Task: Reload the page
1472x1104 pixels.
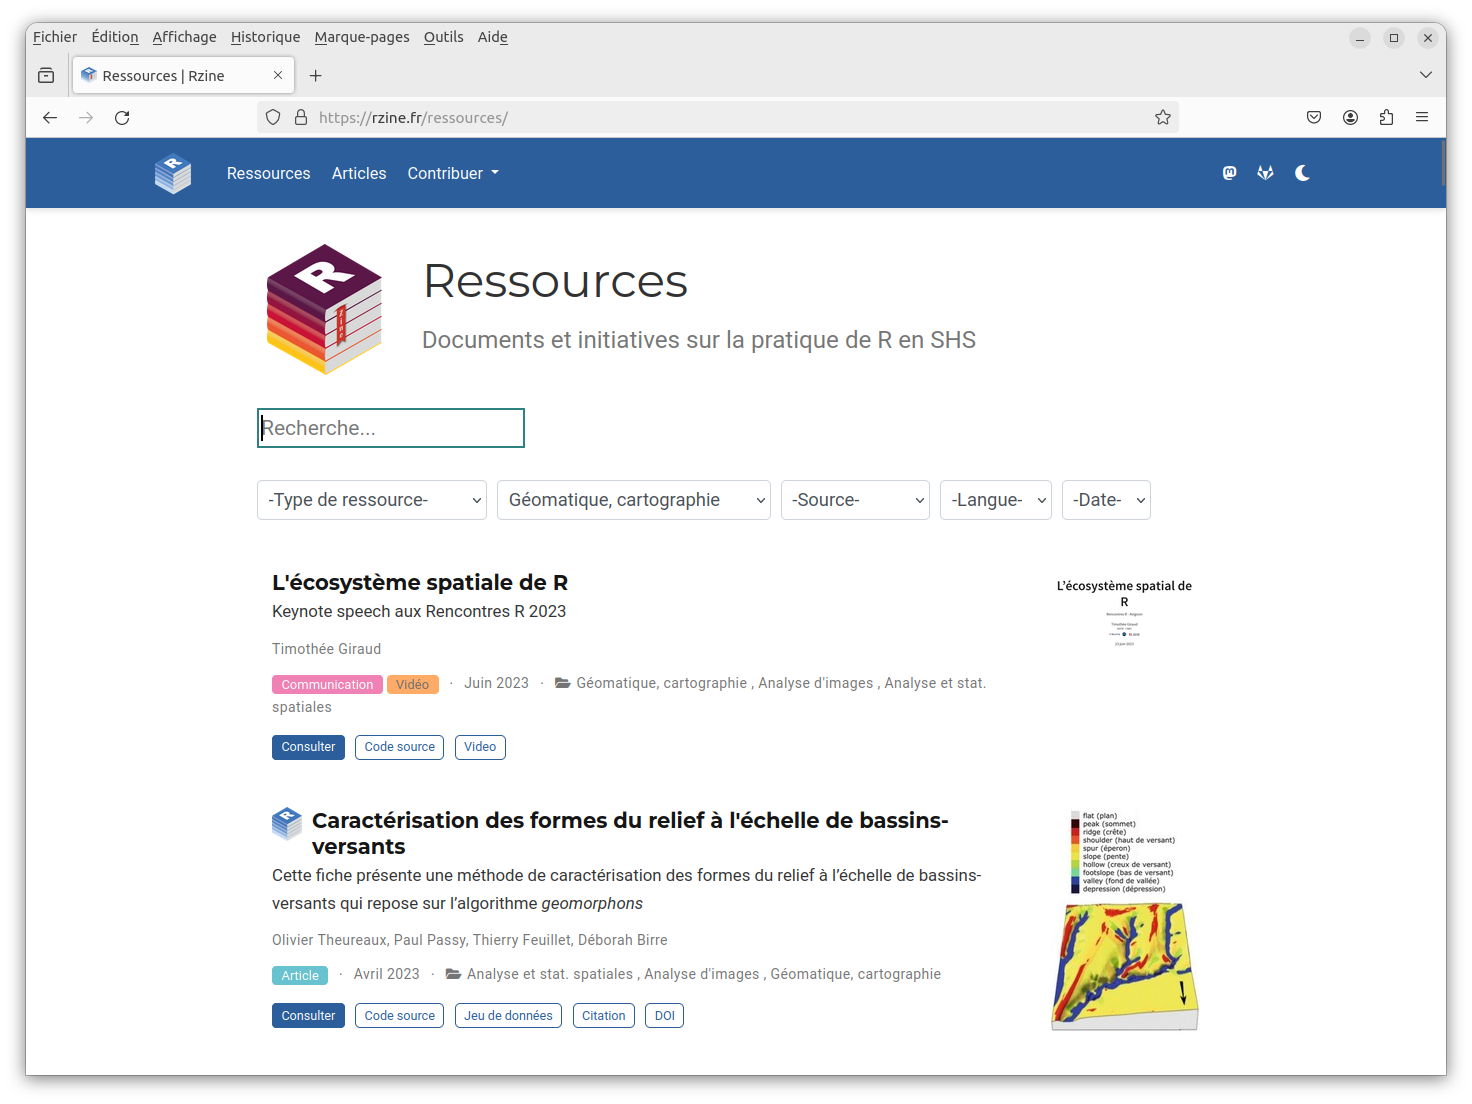Action: [x=122, y=118]
